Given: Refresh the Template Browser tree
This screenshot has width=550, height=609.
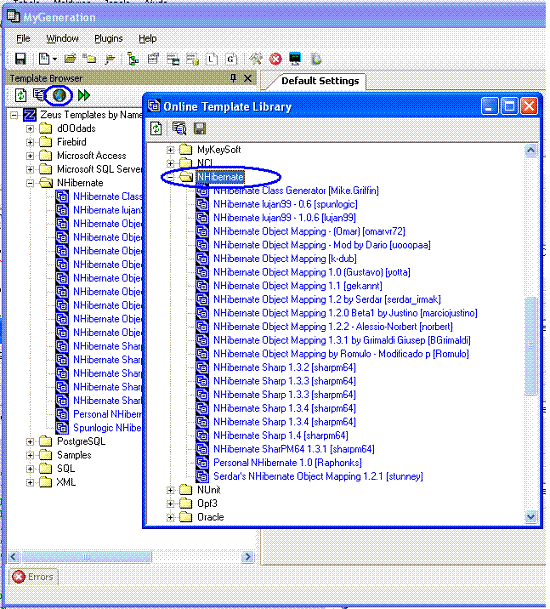Looking at the screenshot, I should click(x=21, y=95).
